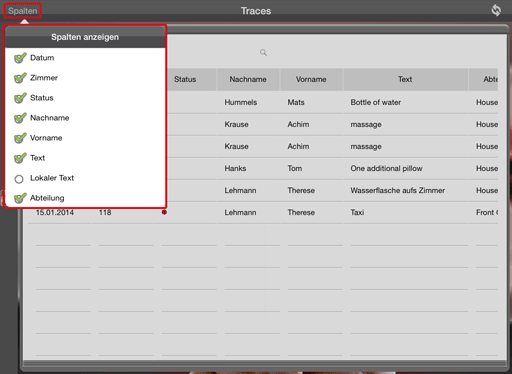Viewport: 512px width, 374px height.
Task: Uncheck the Zimmer column checkbox
Action: [20, 78]
